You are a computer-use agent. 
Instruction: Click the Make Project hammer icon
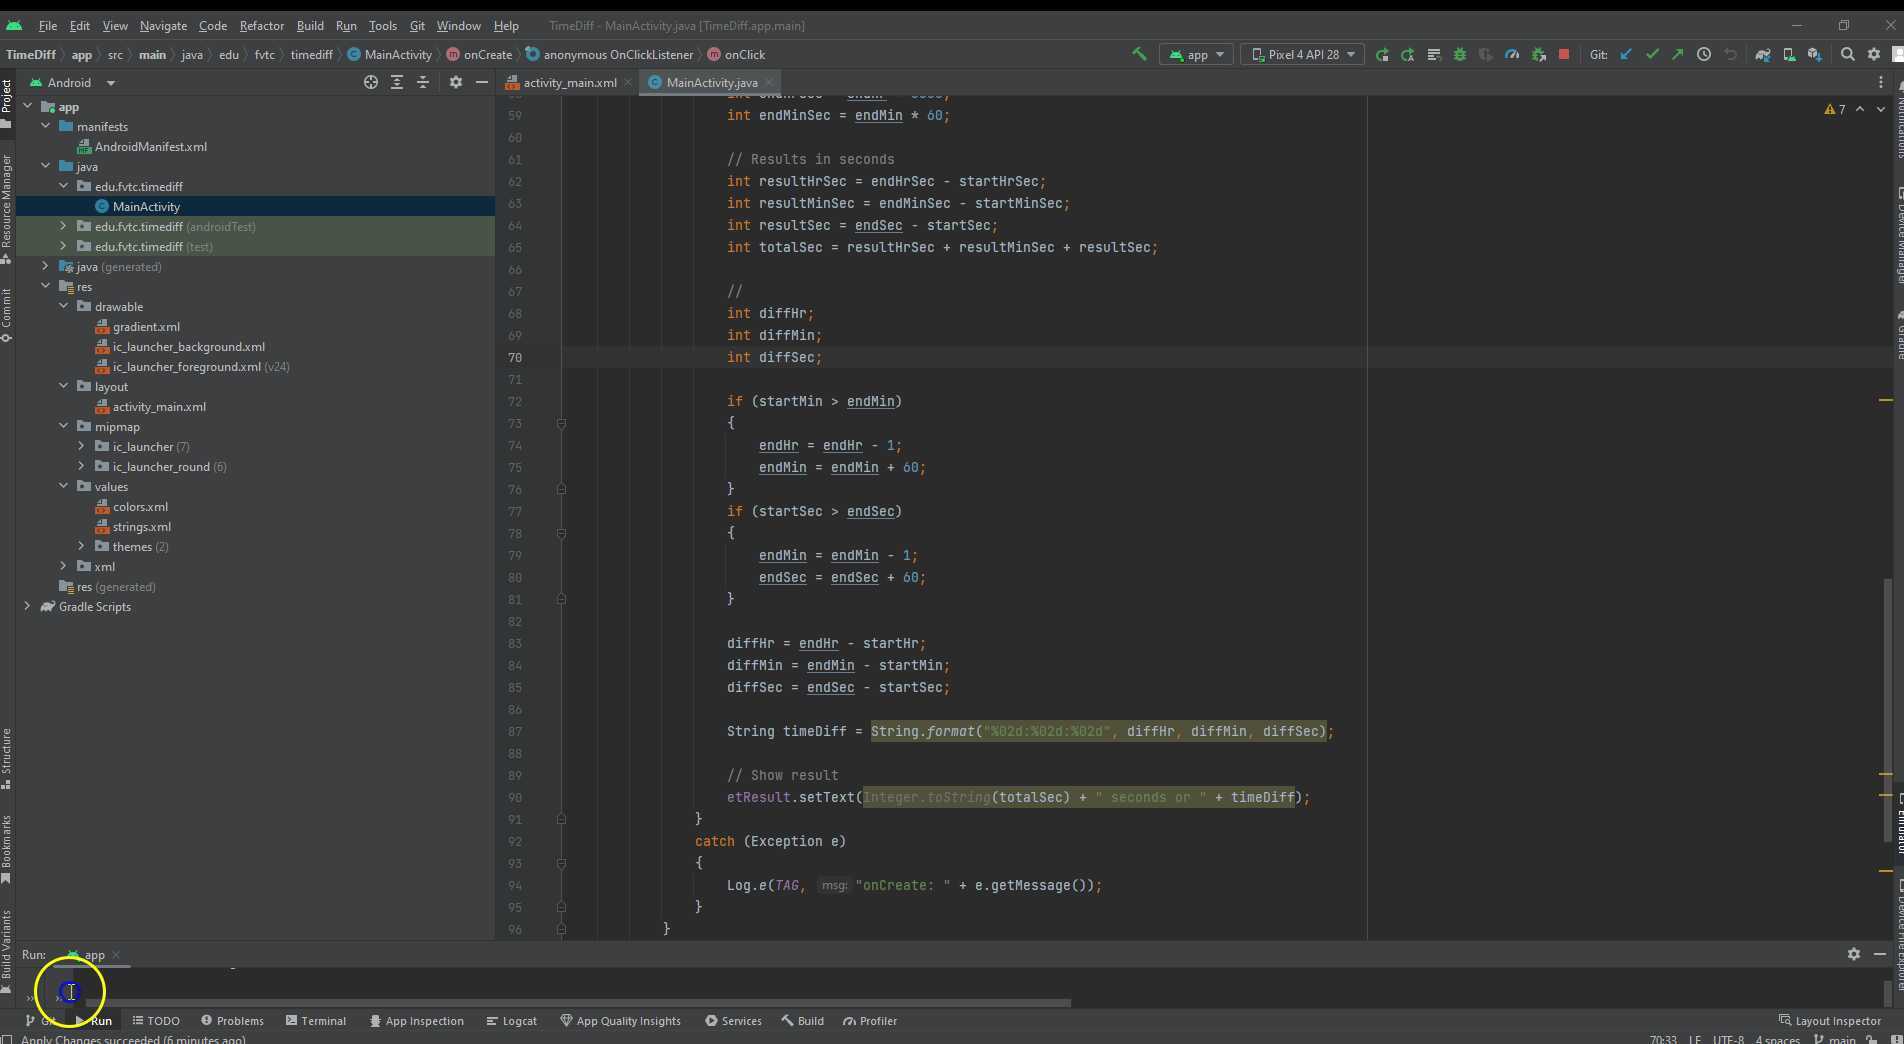(x=1139, y=55)
